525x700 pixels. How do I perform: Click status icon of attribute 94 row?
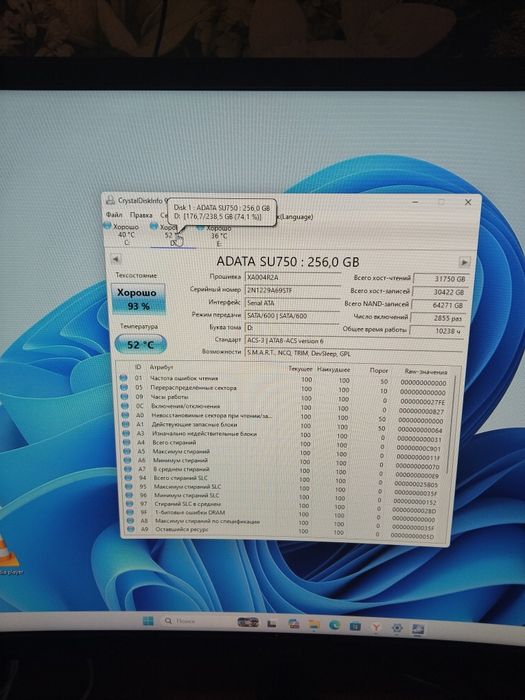tap(129, 478)
